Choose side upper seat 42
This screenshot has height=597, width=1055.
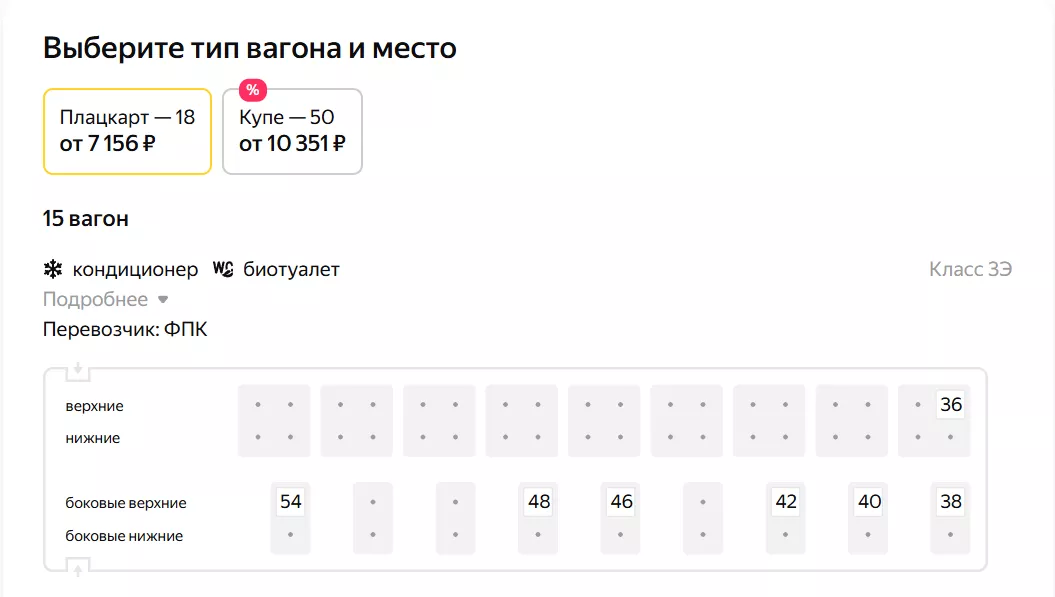coord(786,501)
